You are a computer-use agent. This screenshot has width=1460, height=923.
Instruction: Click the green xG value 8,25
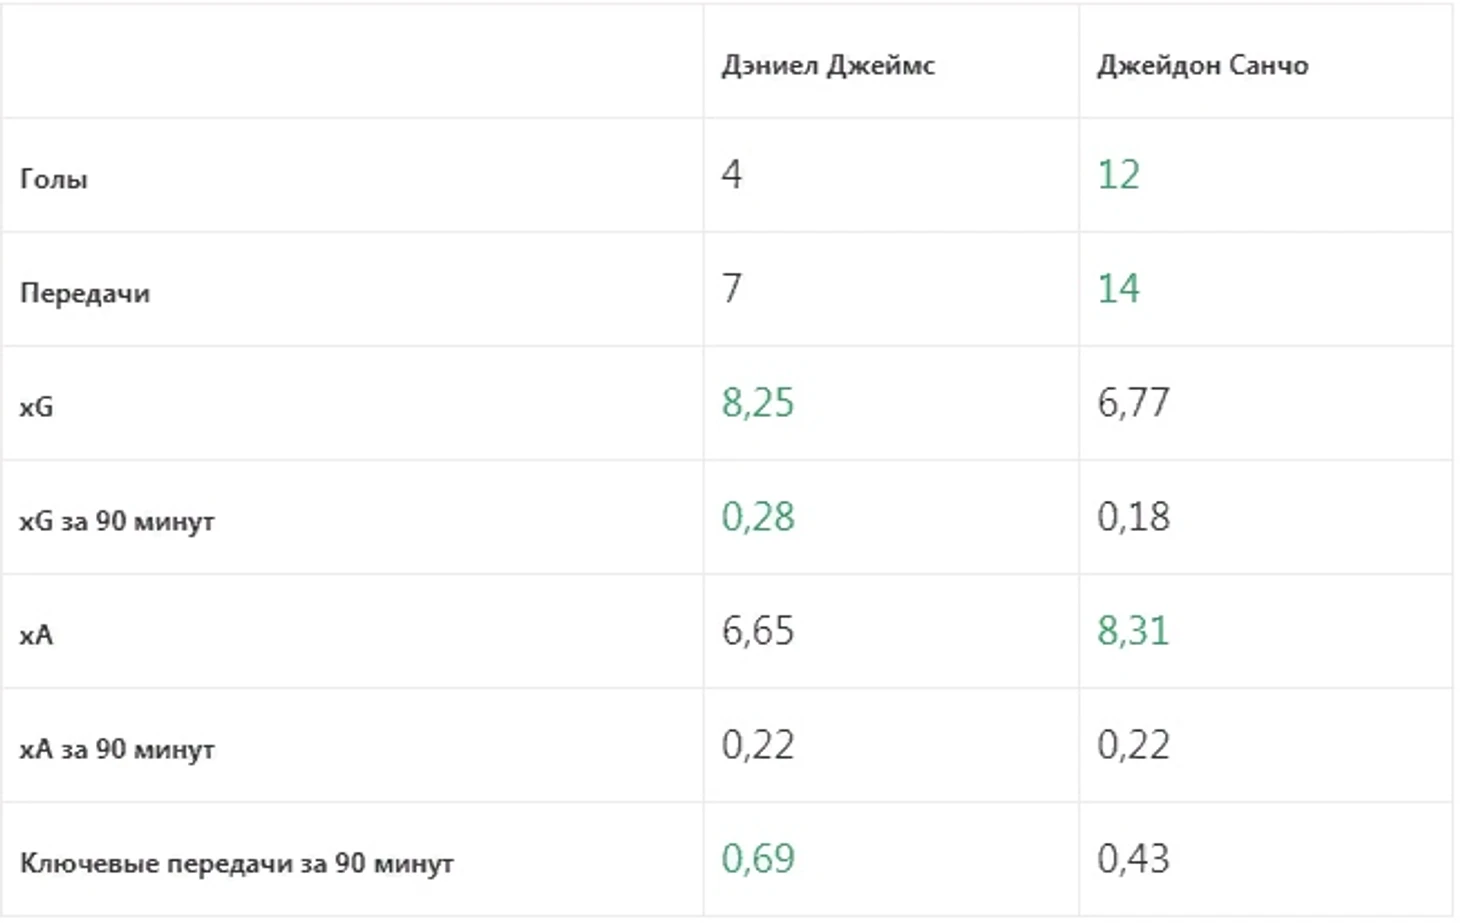[758, 403]
